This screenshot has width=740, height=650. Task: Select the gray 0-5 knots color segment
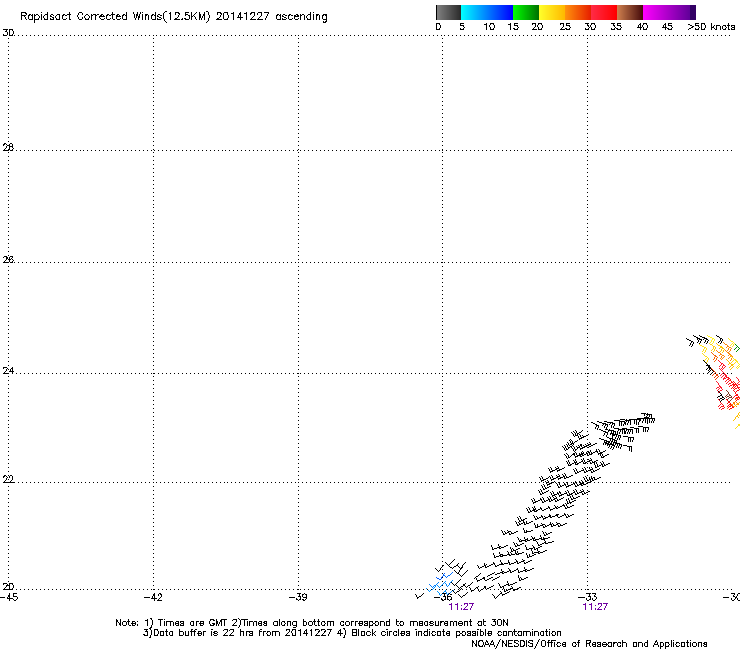448,12
